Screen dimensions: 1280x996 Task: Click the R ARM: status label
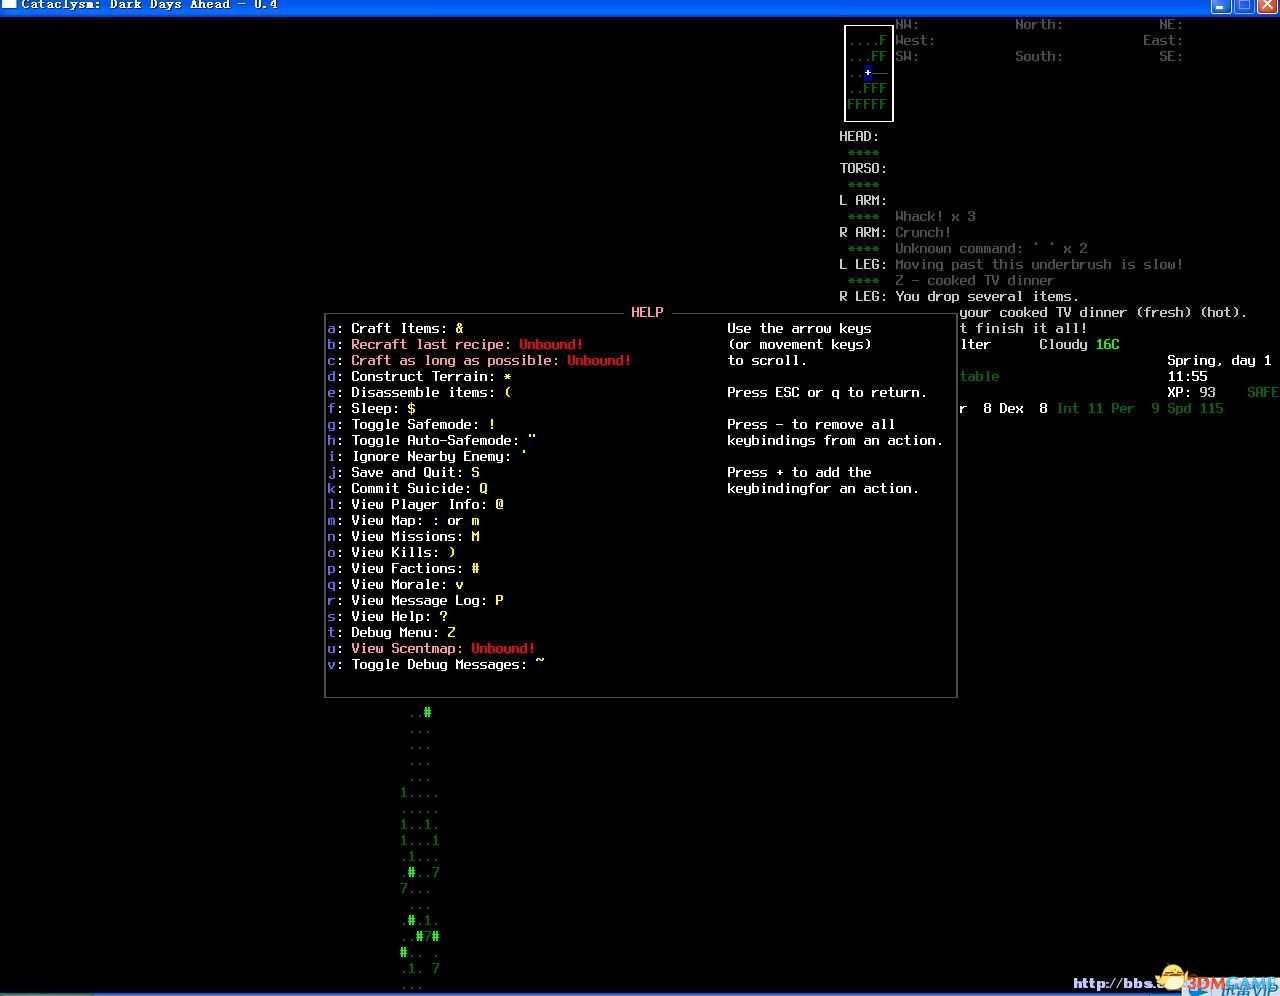pos(863,232)
